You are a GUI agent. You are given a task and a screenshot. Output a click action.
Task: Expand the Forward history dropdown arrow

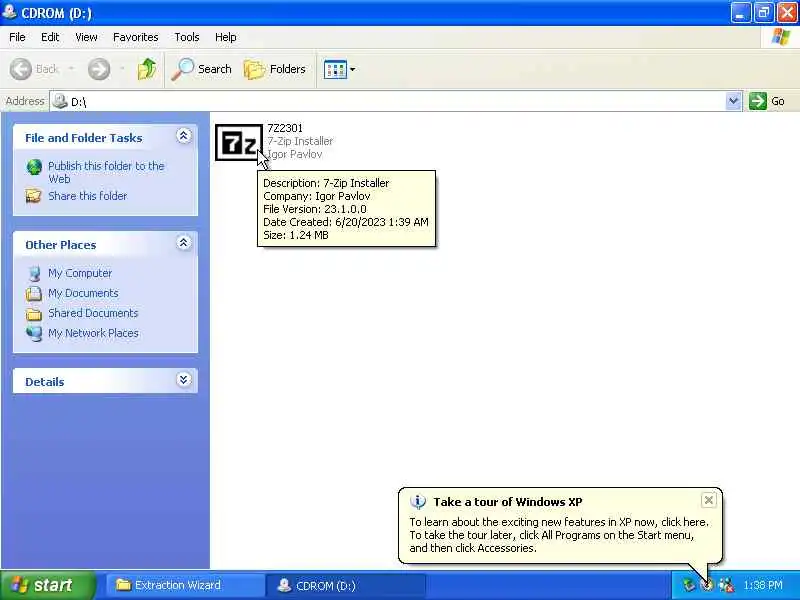coord(122,69)
